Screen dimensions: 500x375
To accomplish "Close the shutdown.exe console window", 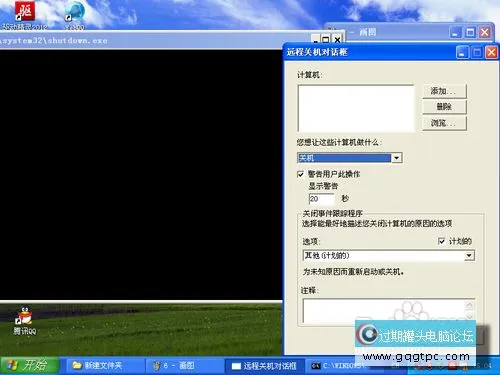I will coord(337,40).
